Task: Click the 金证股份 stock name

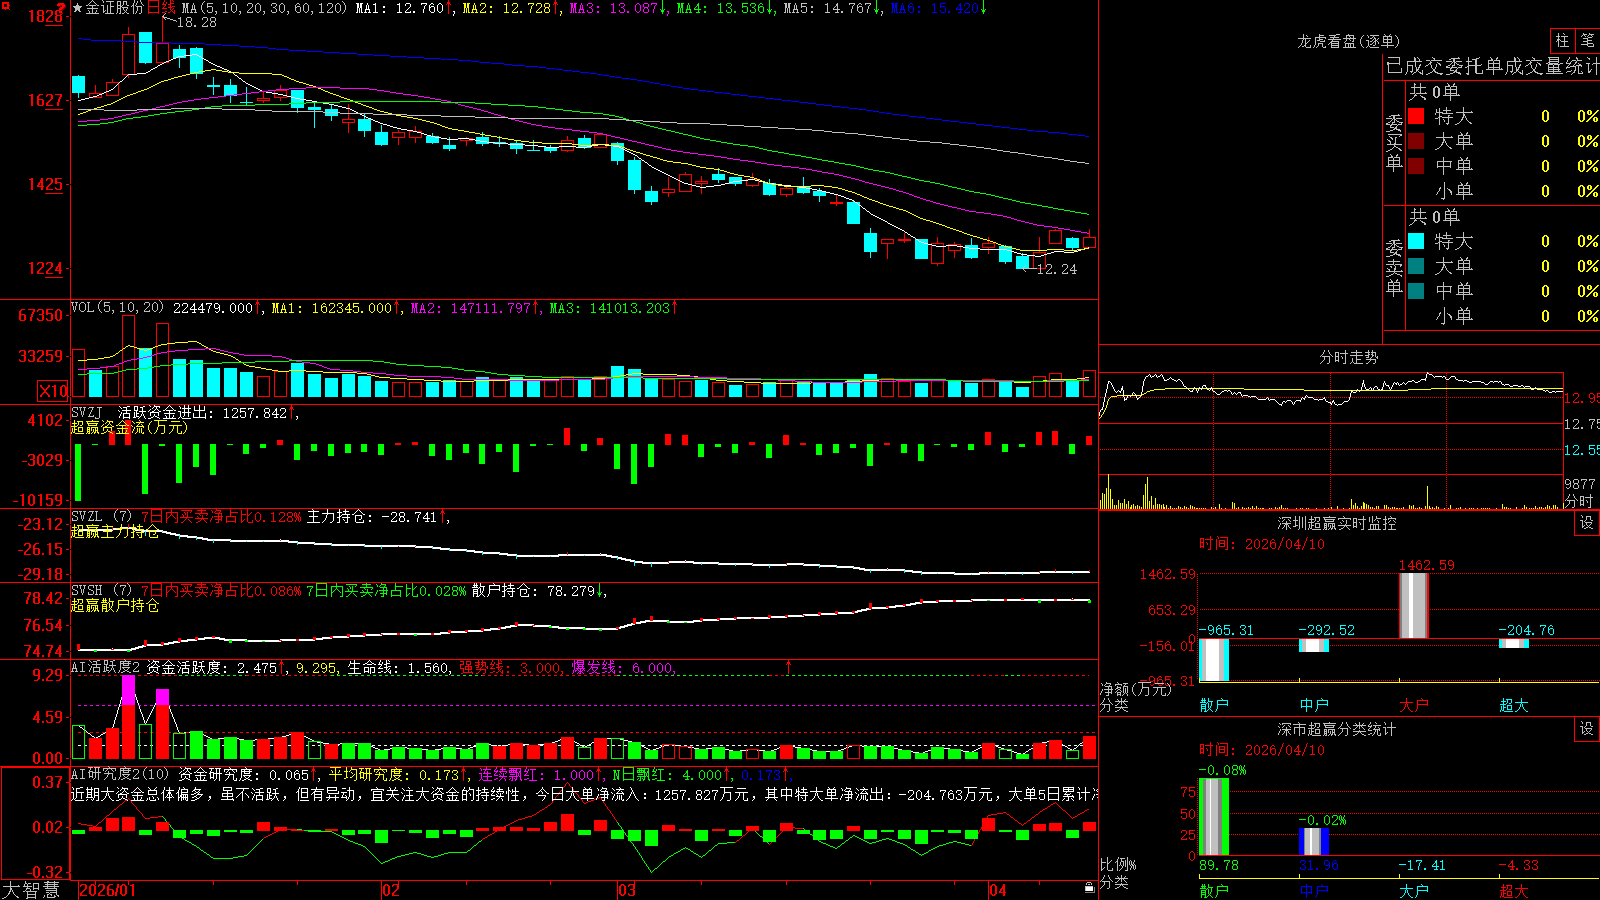Action: tap(115, 8)
